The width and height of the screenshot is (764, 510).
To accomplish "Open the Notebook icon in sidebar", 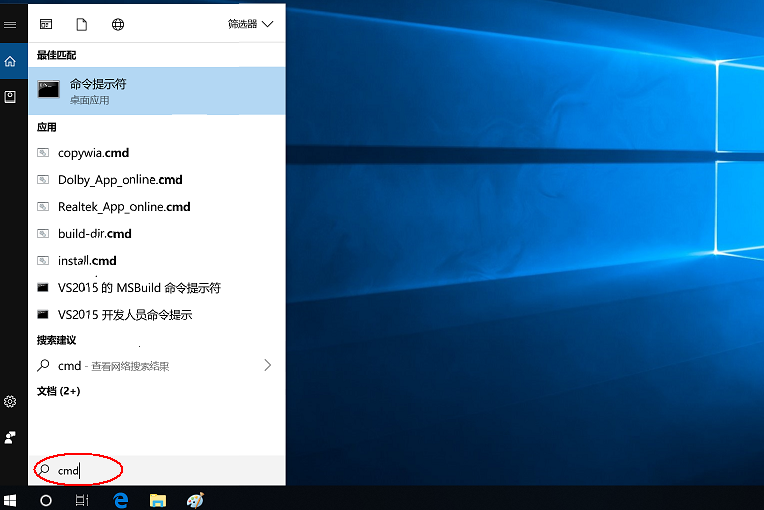I will click(x=10, y=97).
